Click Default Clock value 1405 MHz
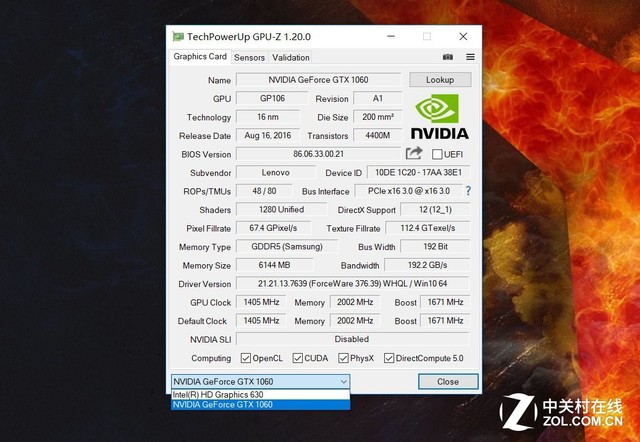Image resolution: width=640 pixels, height=442 pixels. [x=261, y=321]
